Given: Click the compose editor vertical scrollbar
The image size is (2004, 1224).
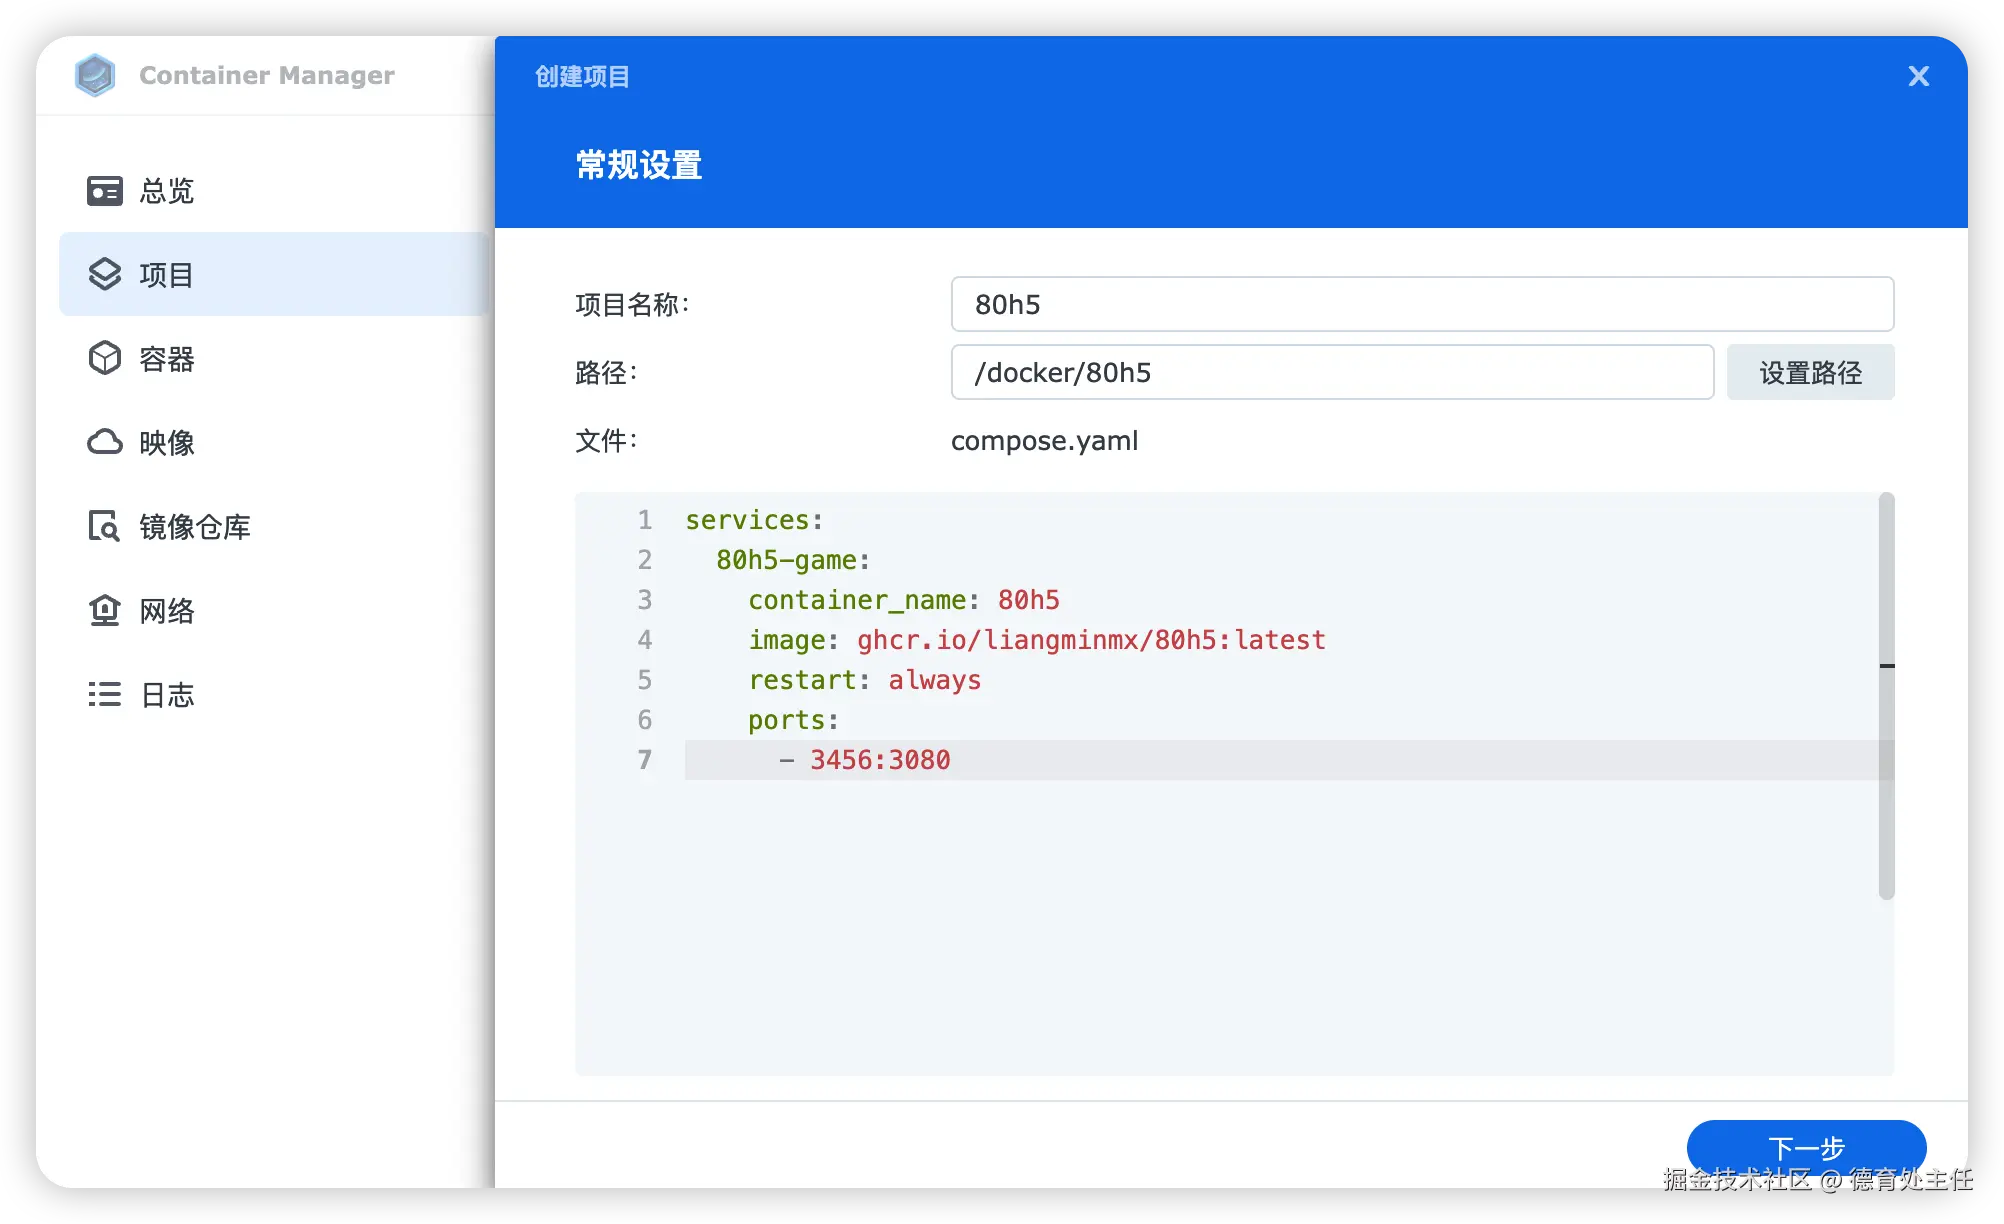Looking at the screenshot, I should point(1886,696).
